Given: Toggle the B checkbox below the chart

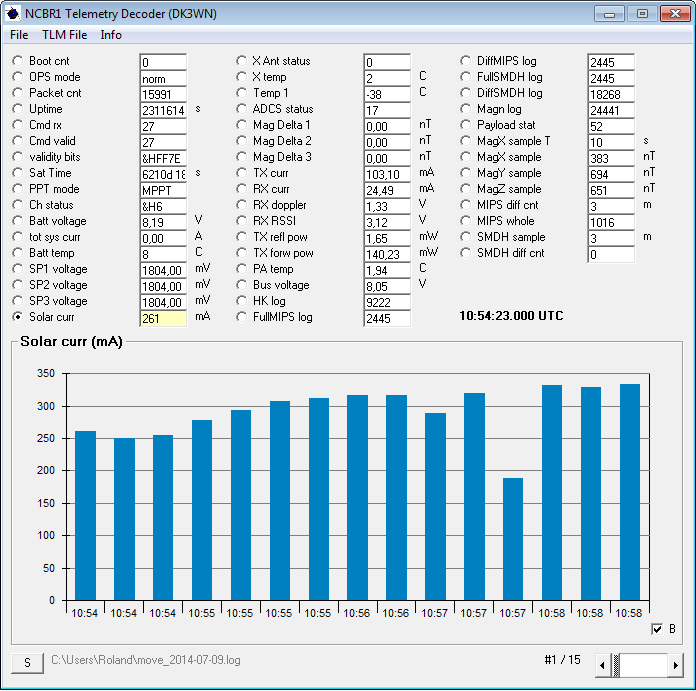Looking at the screenshot, I should [x=657, y=629].
